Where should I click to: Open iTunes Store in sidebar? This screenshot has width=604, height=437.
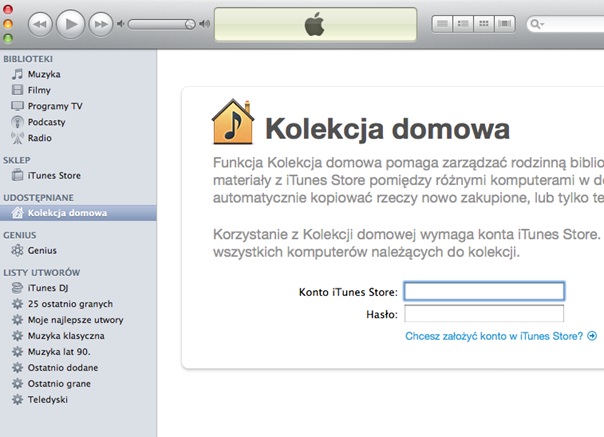(54, 176)
